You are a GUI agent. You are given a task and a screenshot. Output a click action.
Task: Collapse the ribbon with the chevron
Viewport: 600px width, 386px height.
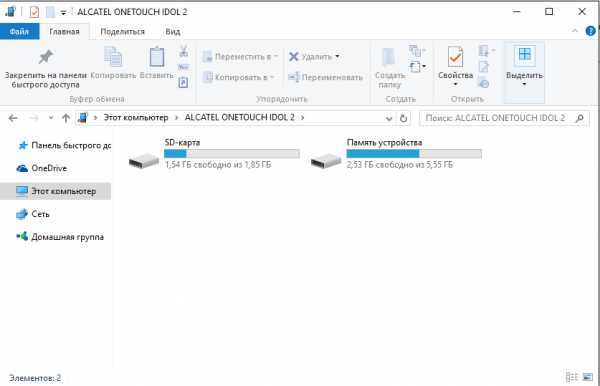(574, 31)
